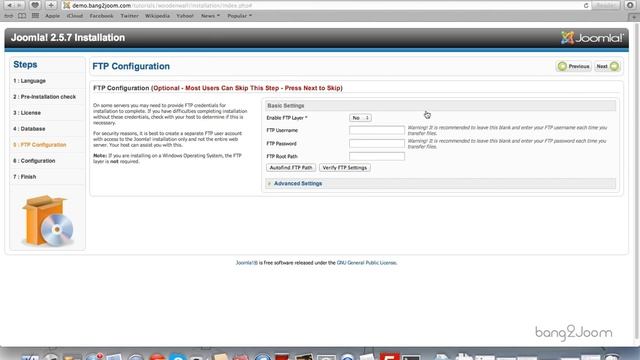Click into the FTP Password field

point(377,143)
